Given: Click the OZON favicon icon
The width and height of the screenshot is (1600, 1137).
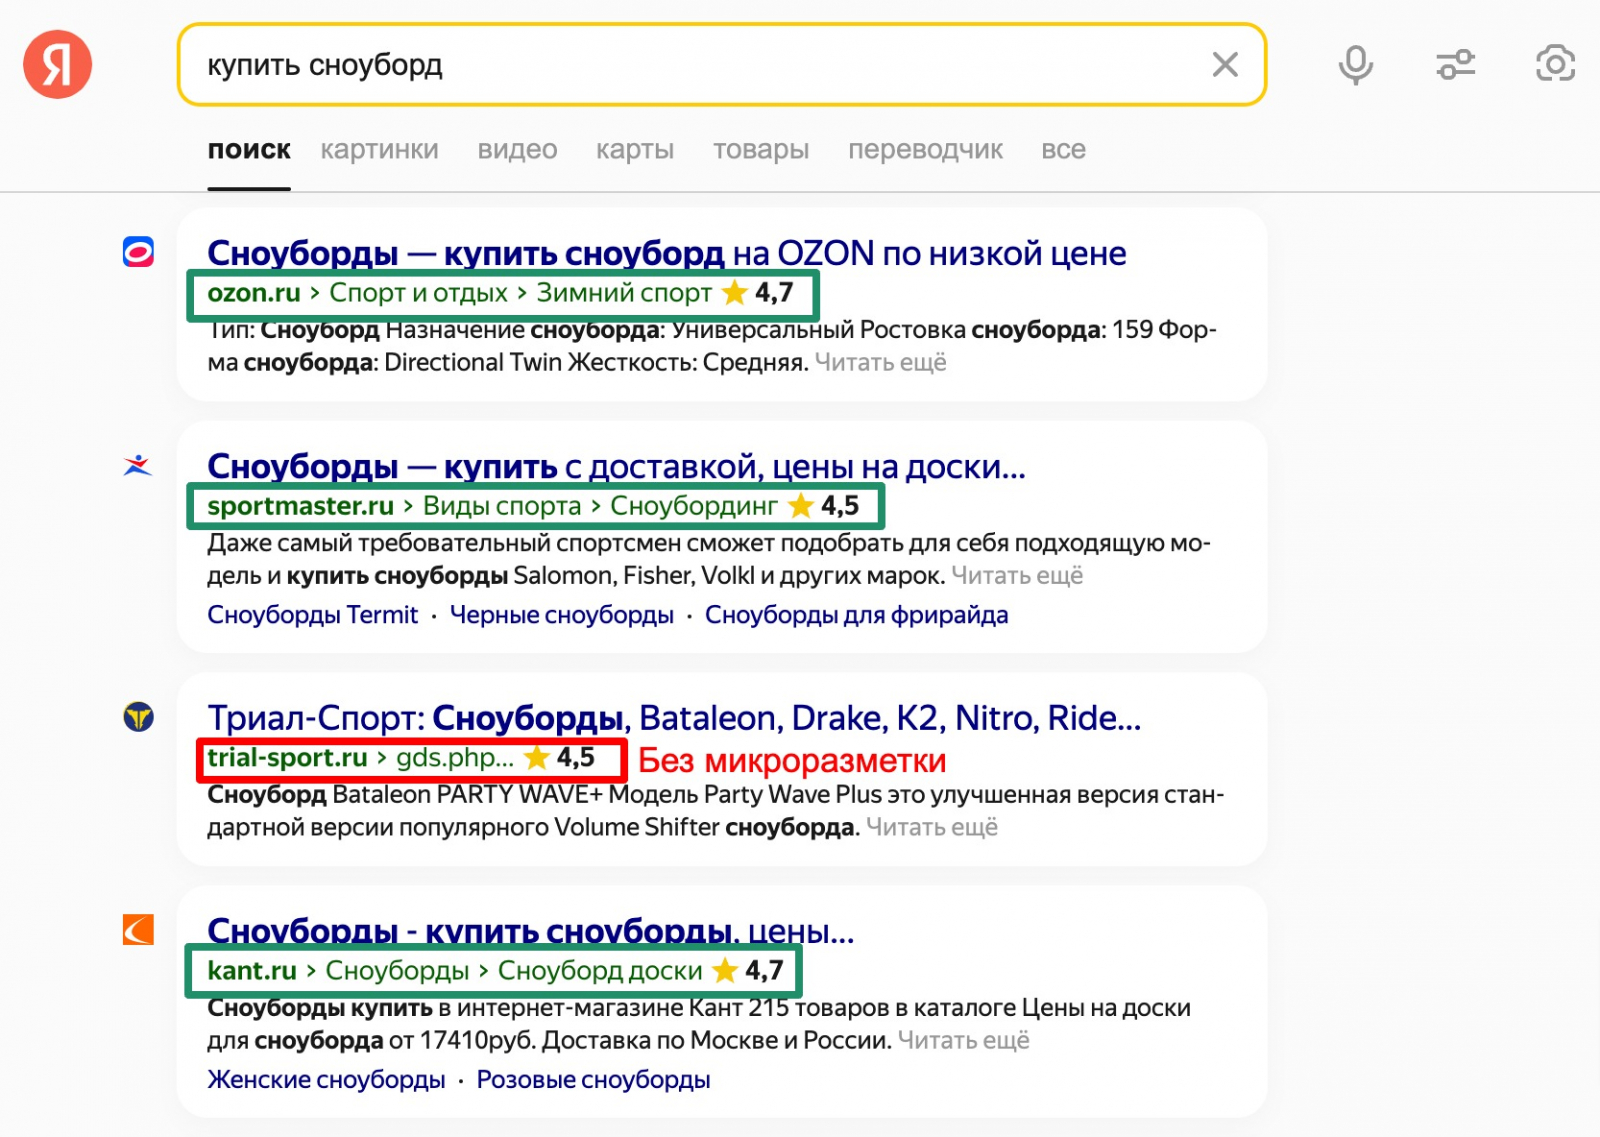Looking at the screenshot, I should (x=138, y=252).
